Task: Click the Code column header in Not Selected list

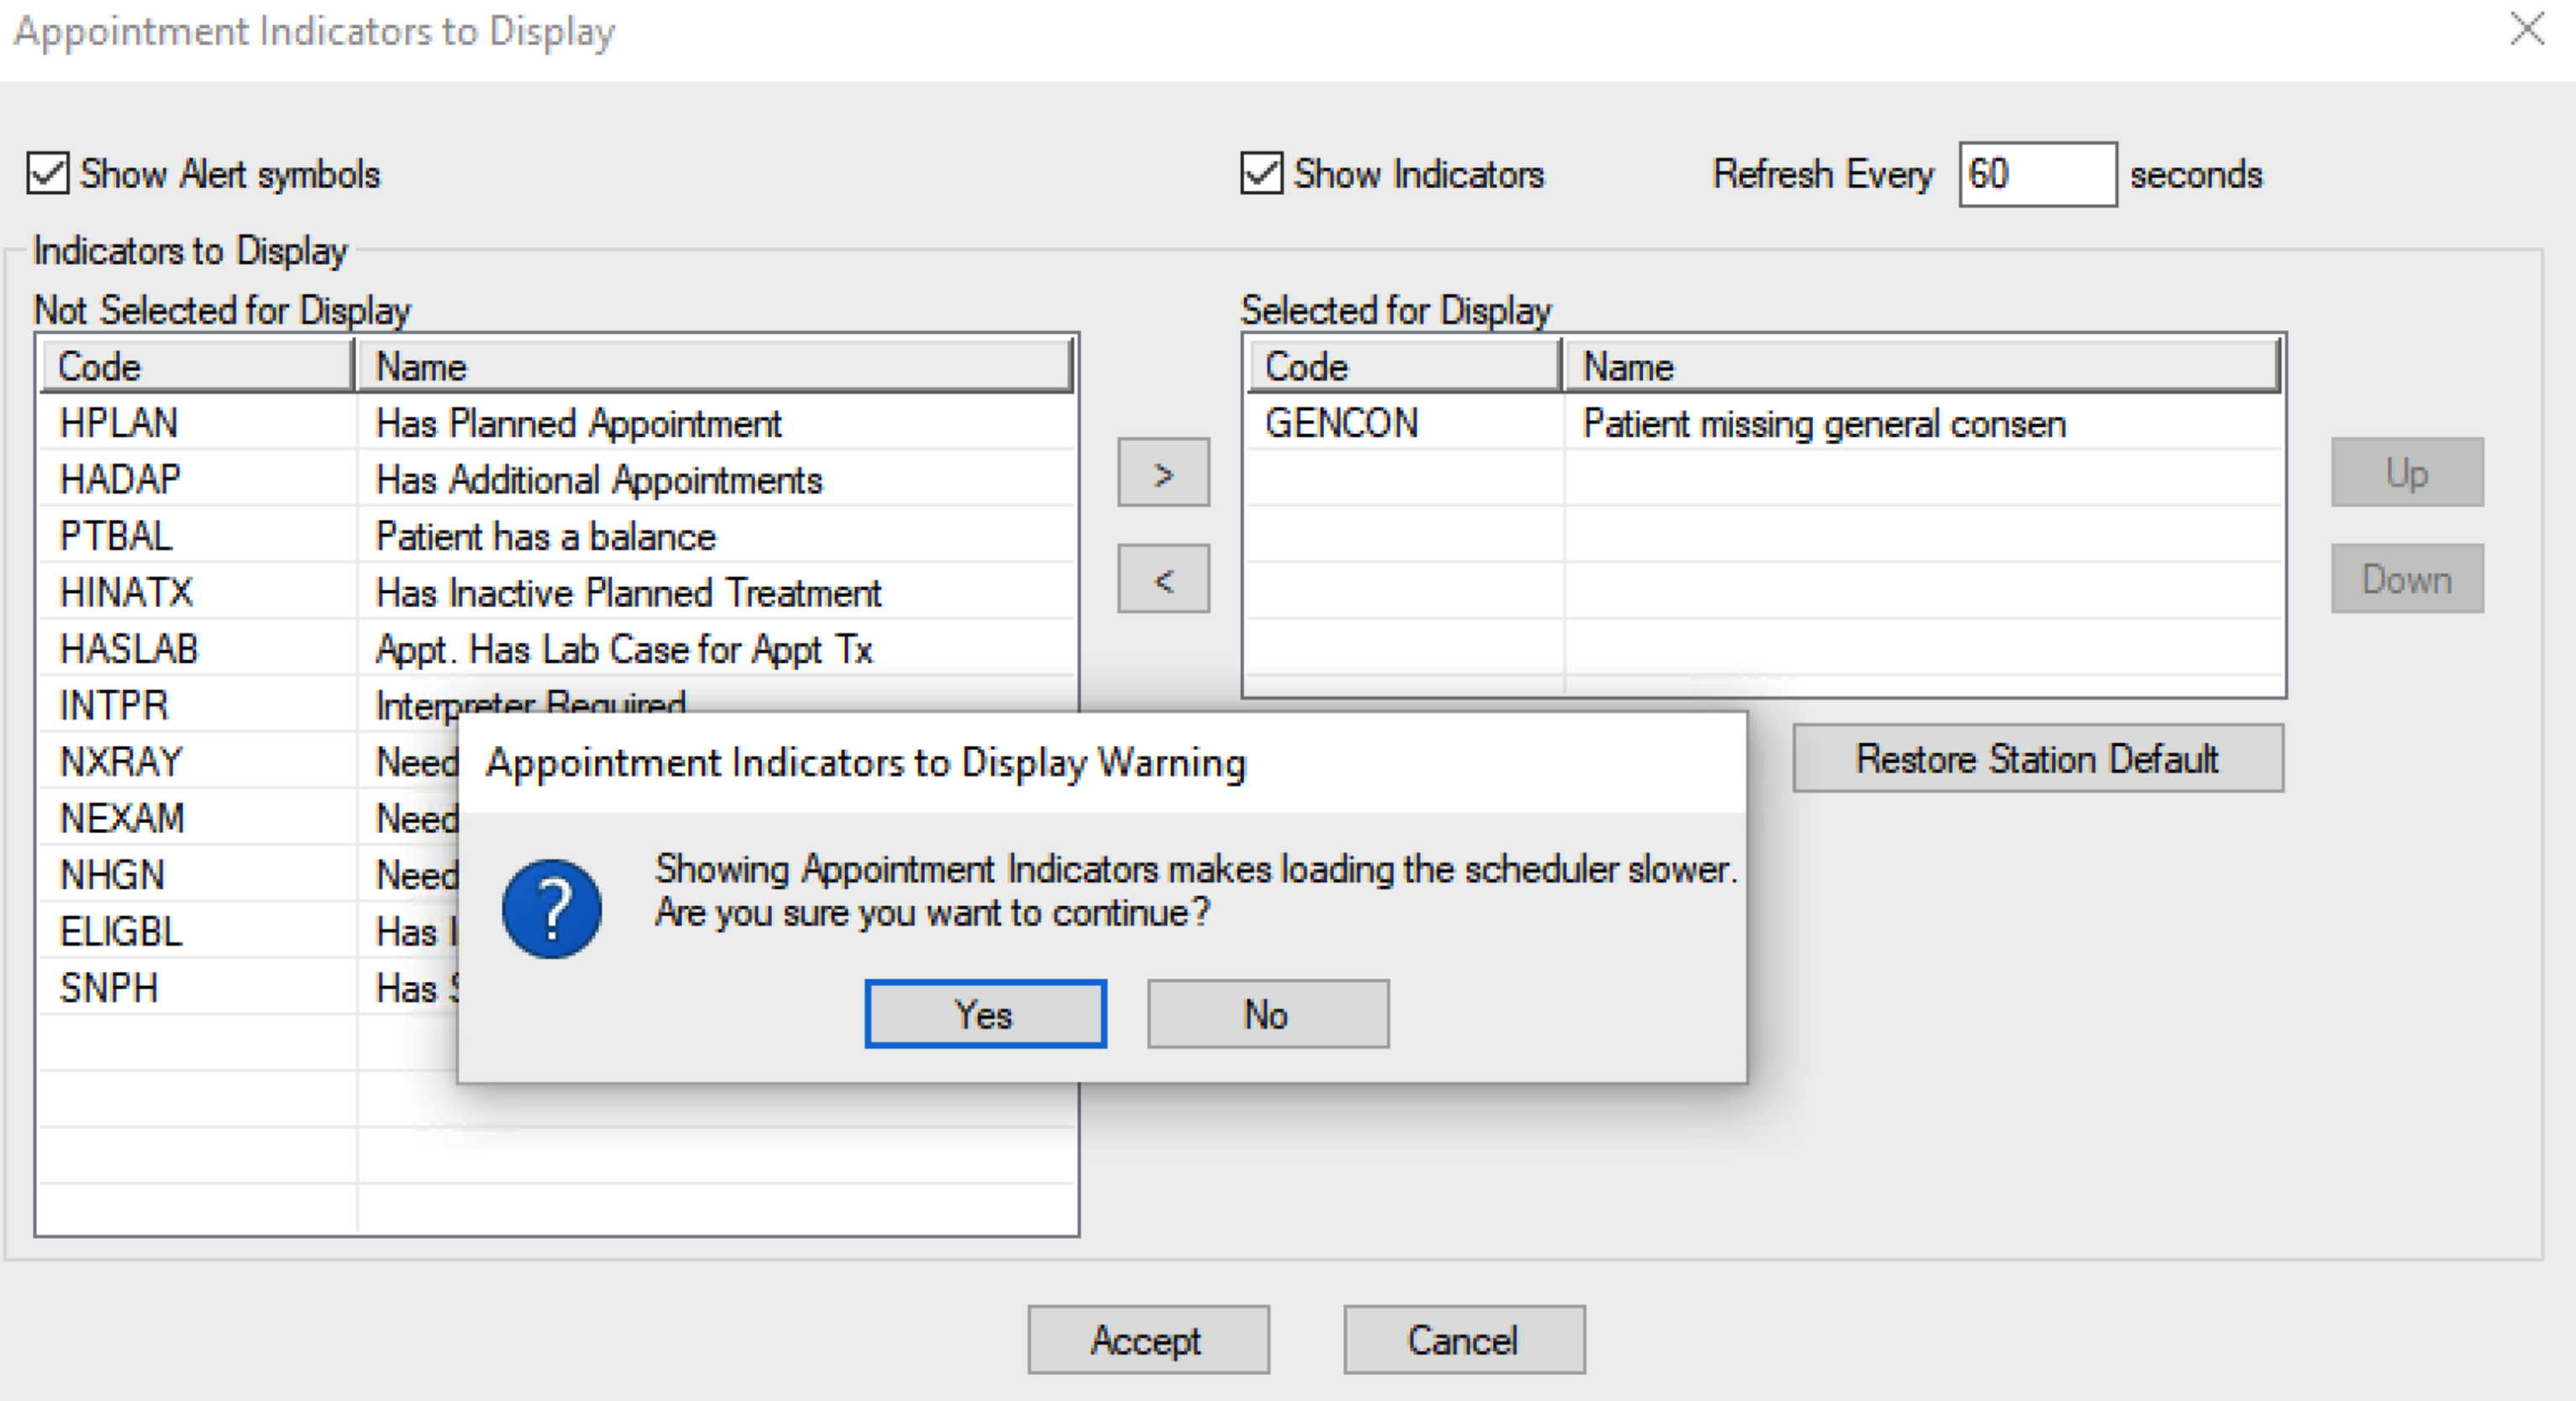Action: tap(195, 366)
